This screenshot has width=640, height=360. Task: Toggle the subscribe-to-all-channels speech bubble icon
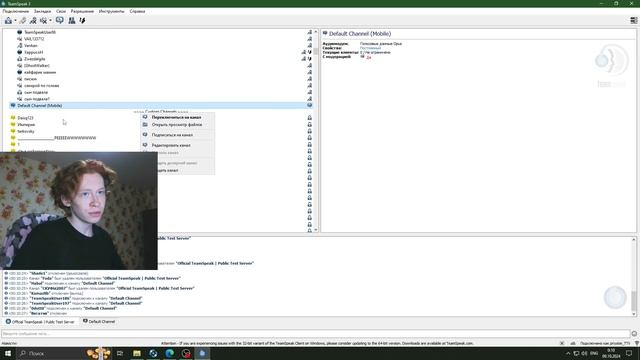[60, 20]
